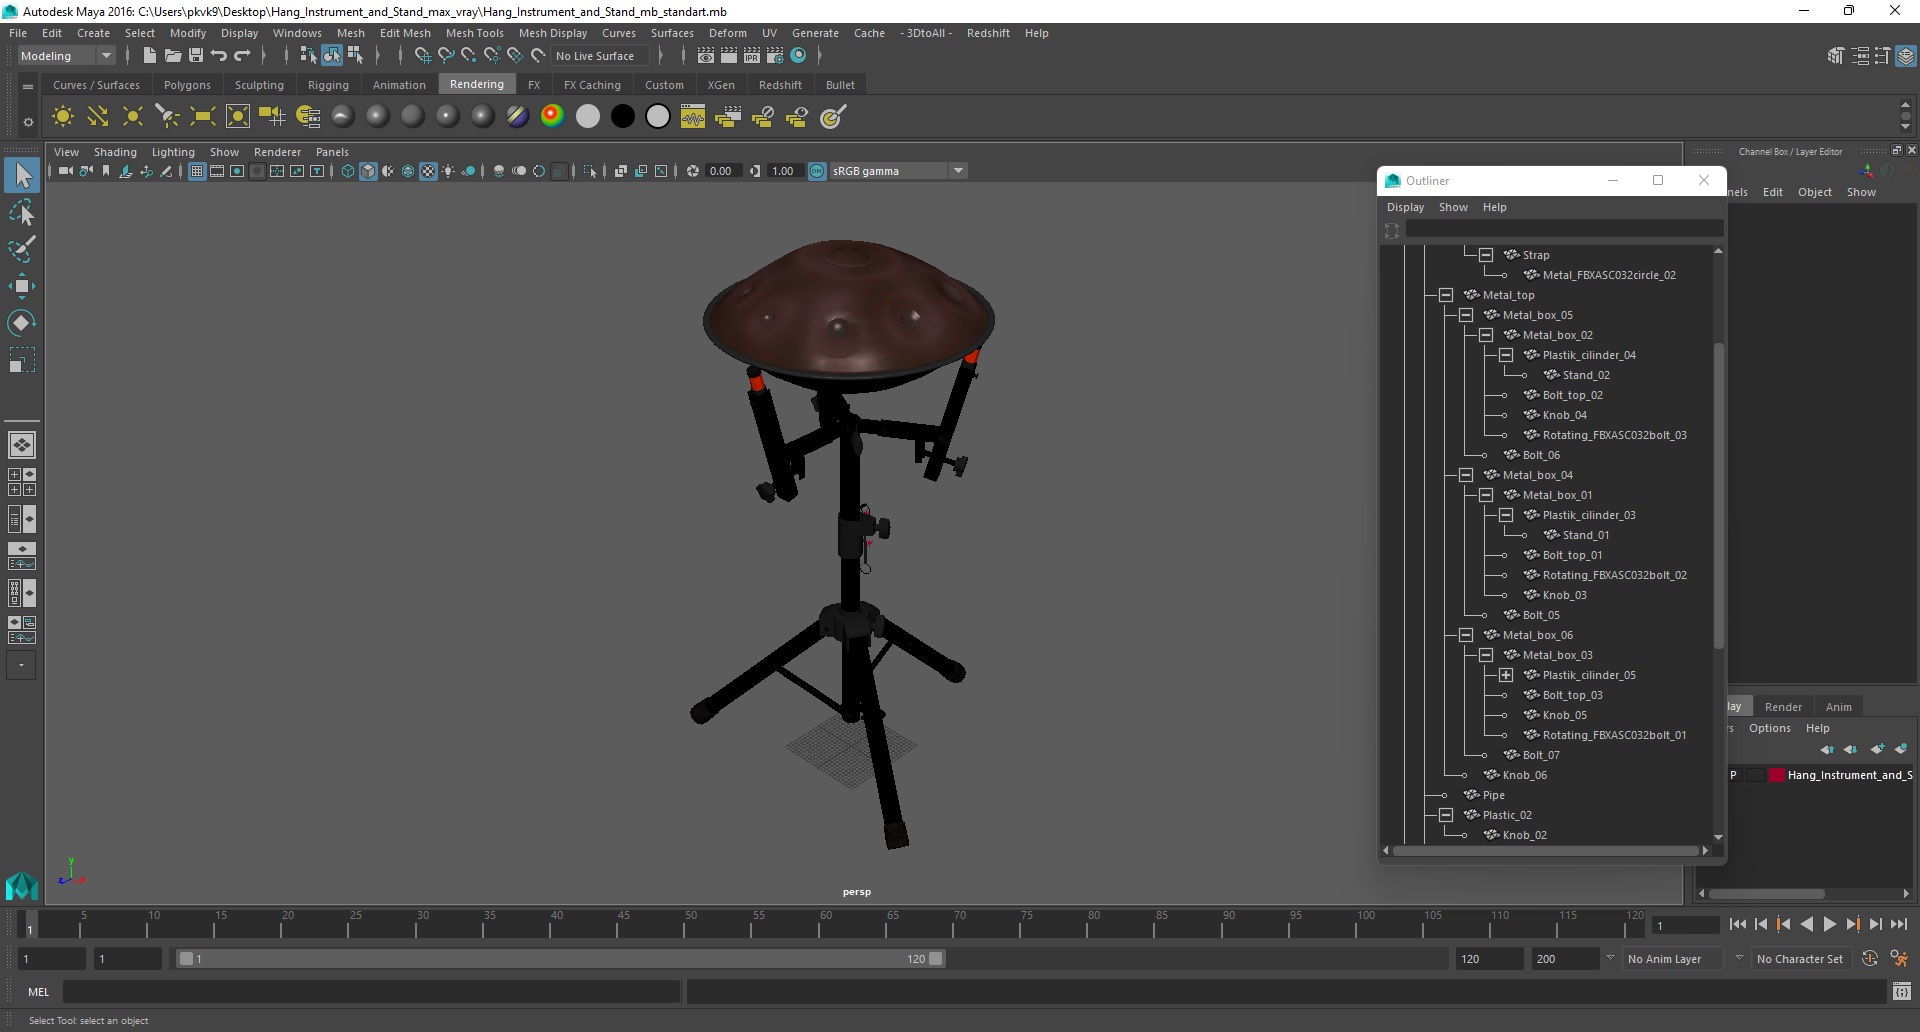
Task: Click the No Live Surface field
Action: pos(601,56)
